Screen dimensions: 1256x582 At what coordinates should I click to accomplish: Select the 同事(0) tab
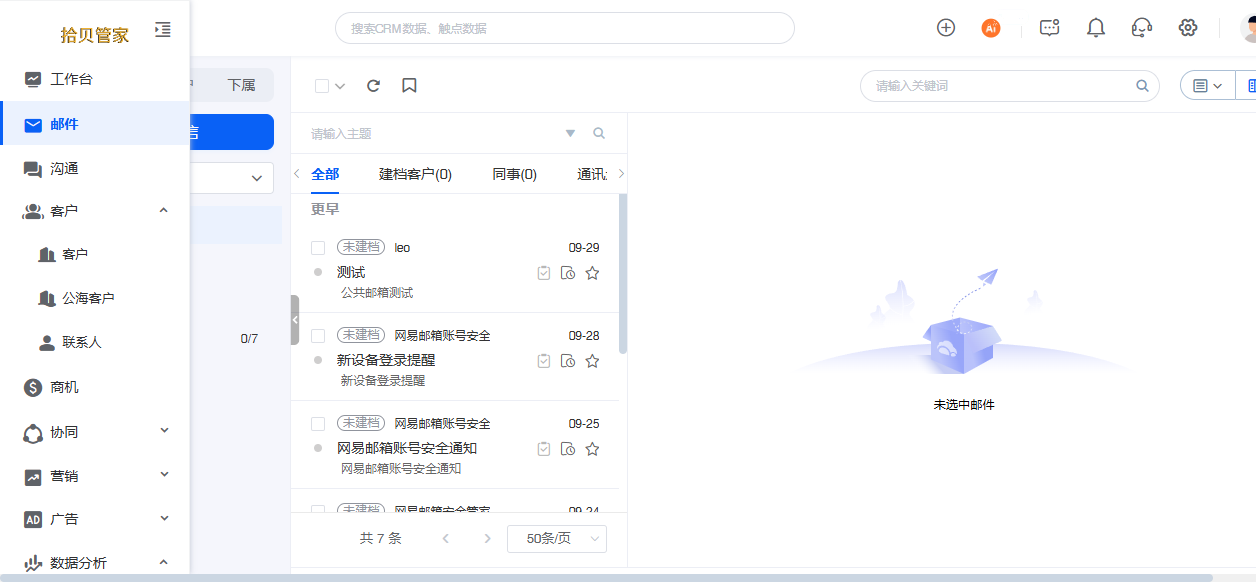[x=514, y=174]
